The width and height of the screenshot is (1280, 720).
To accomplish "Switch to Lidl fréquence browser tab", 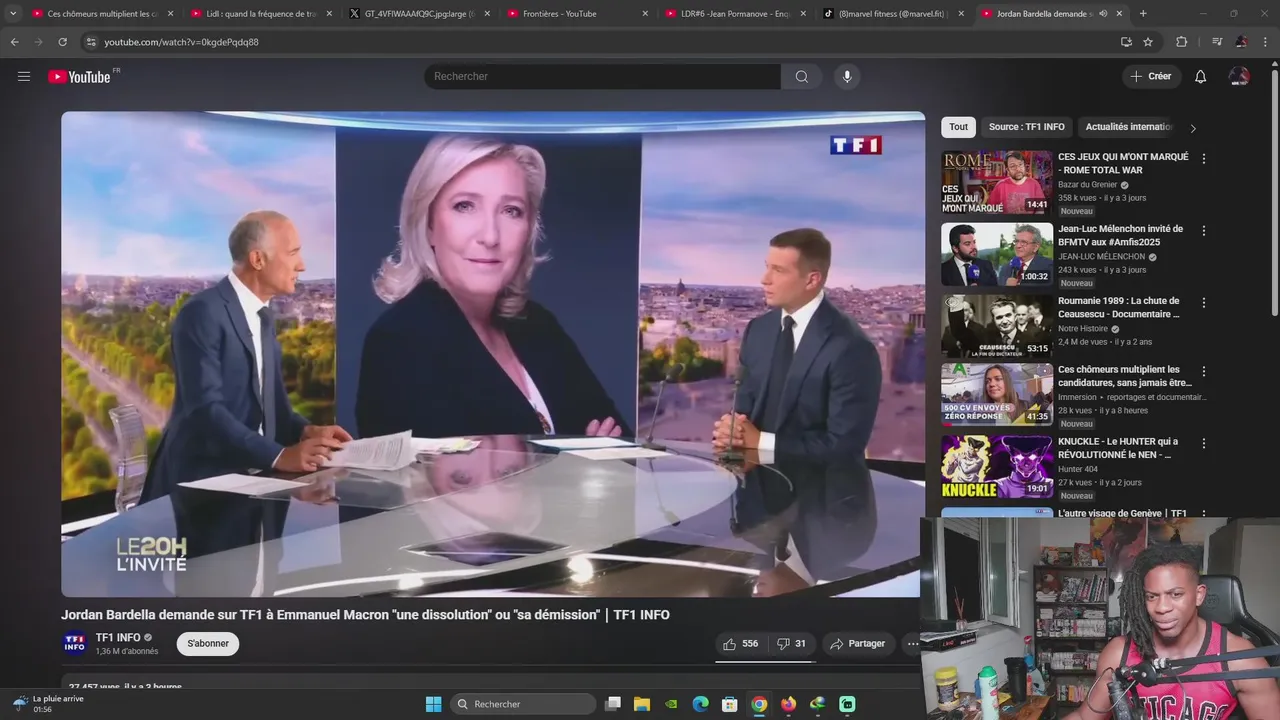I will tap(260, 14).
